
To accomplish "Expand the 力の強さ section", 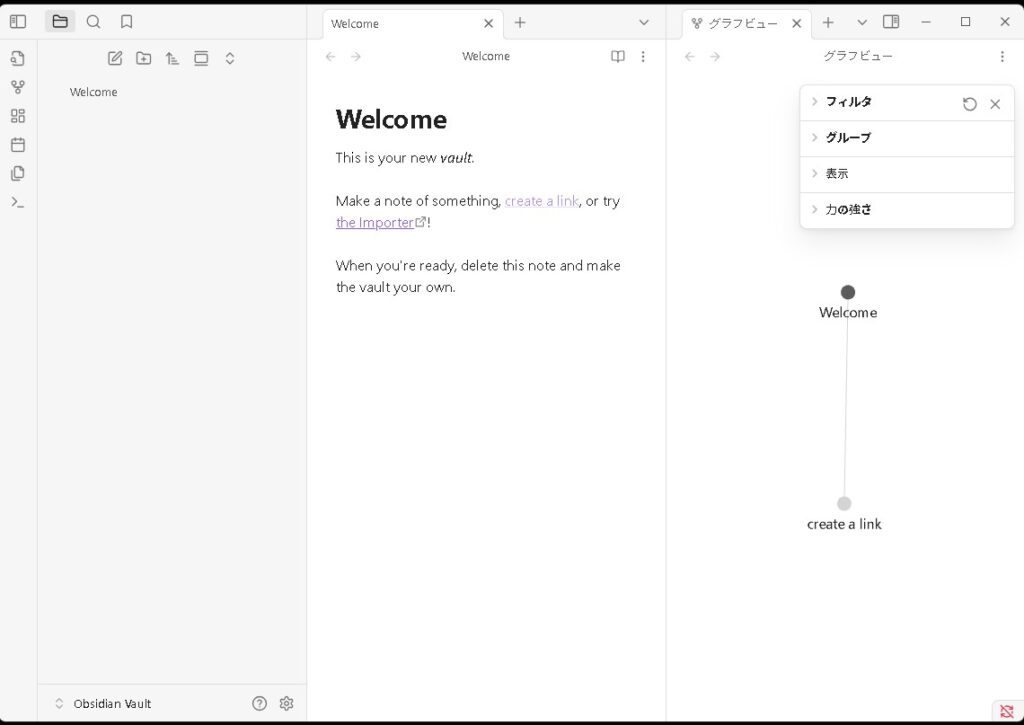I will 848,210.
